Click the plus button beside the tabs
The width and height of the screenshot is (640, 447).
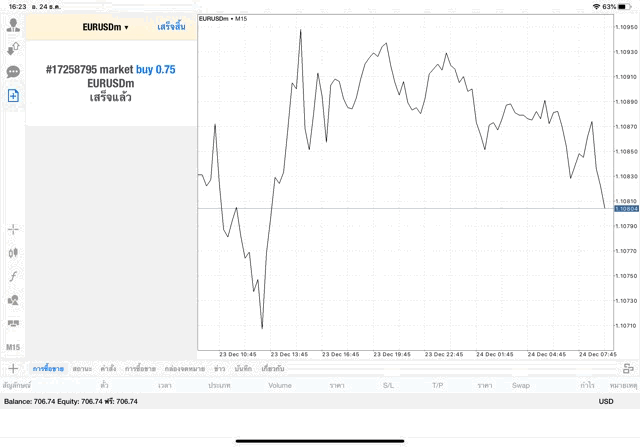pyautogui.click(x=13, y=368)
